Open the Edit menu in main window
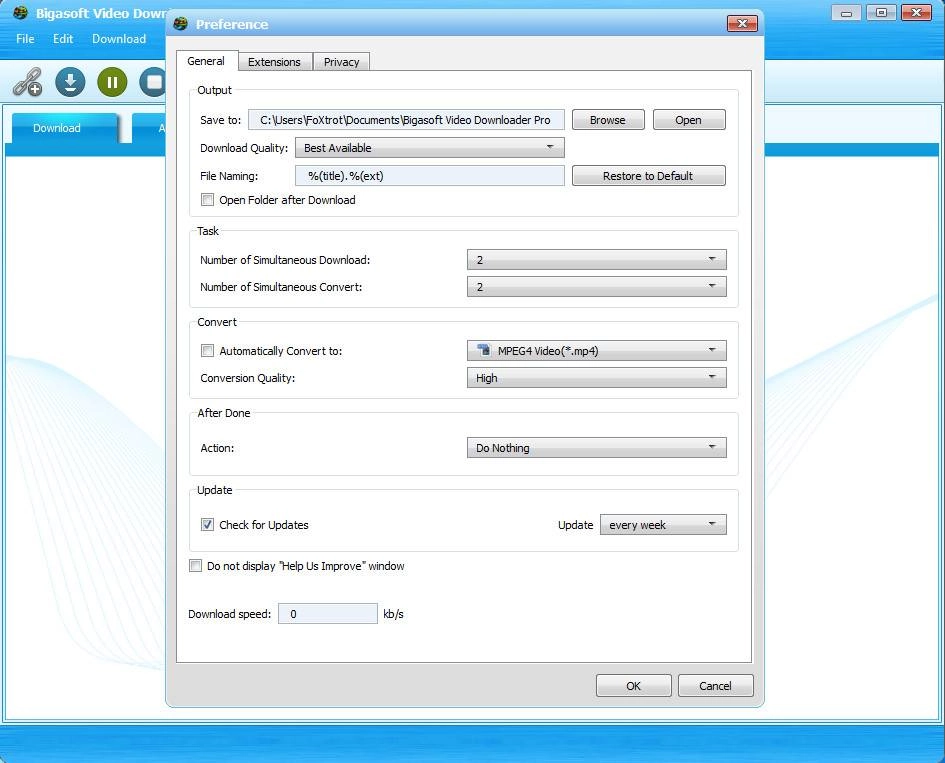Screen dimensions: 945x763 coord(63,39)
